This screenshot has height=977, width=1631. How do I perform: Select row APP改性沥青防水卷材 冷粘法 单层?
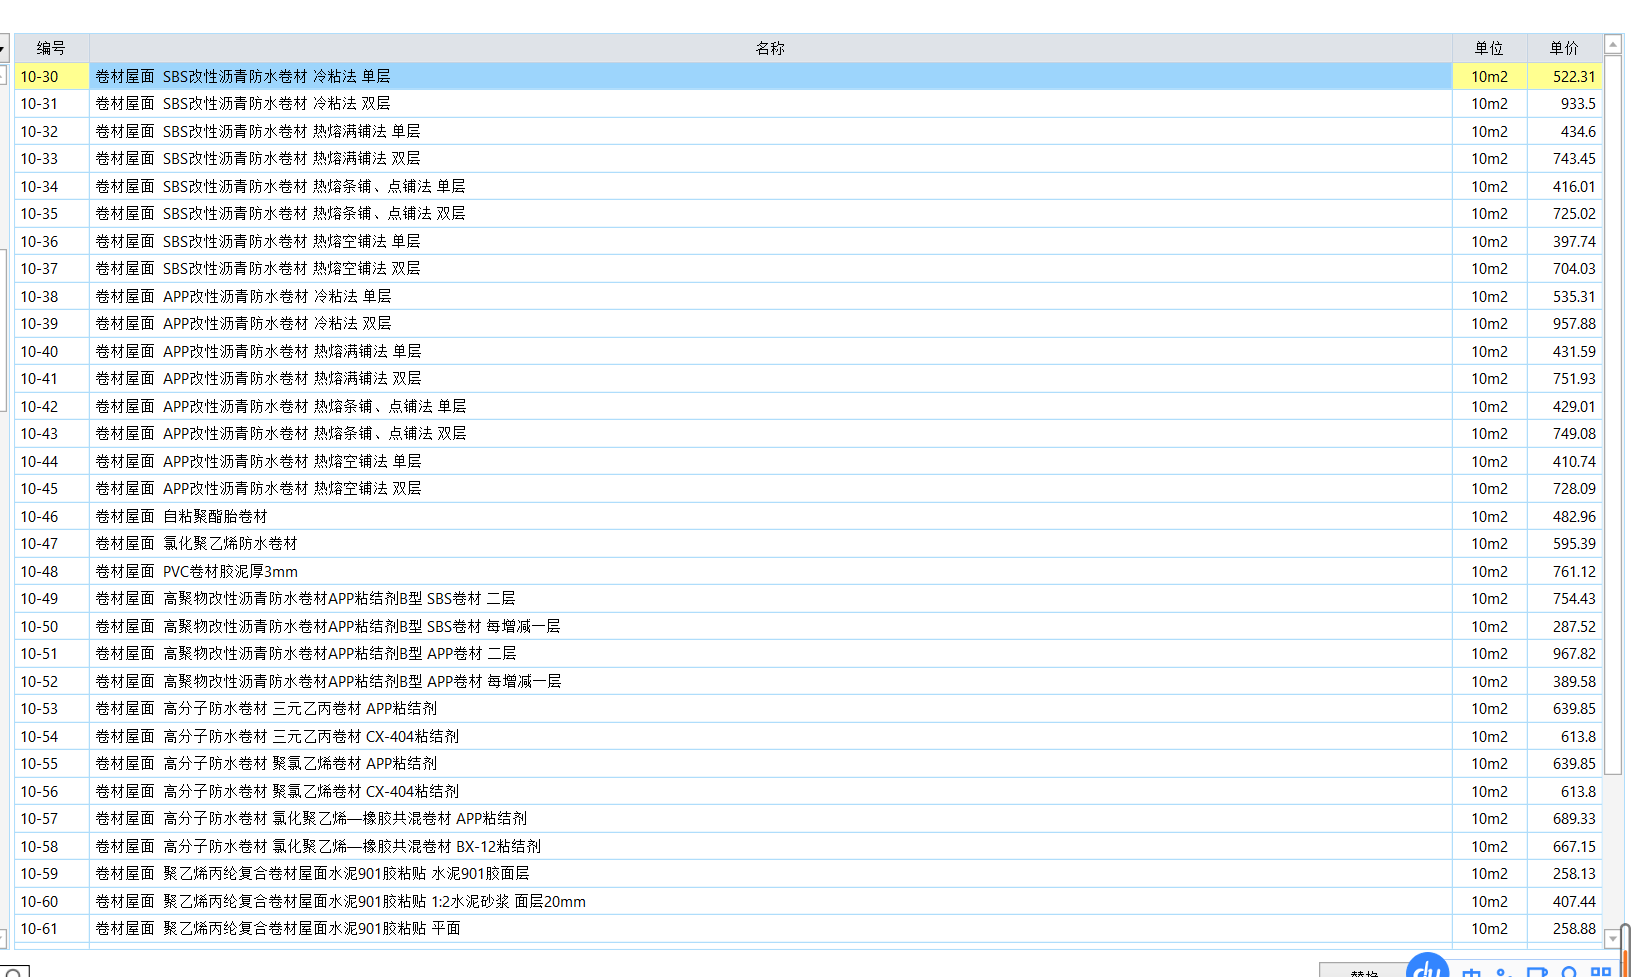[x=770, y=296]
